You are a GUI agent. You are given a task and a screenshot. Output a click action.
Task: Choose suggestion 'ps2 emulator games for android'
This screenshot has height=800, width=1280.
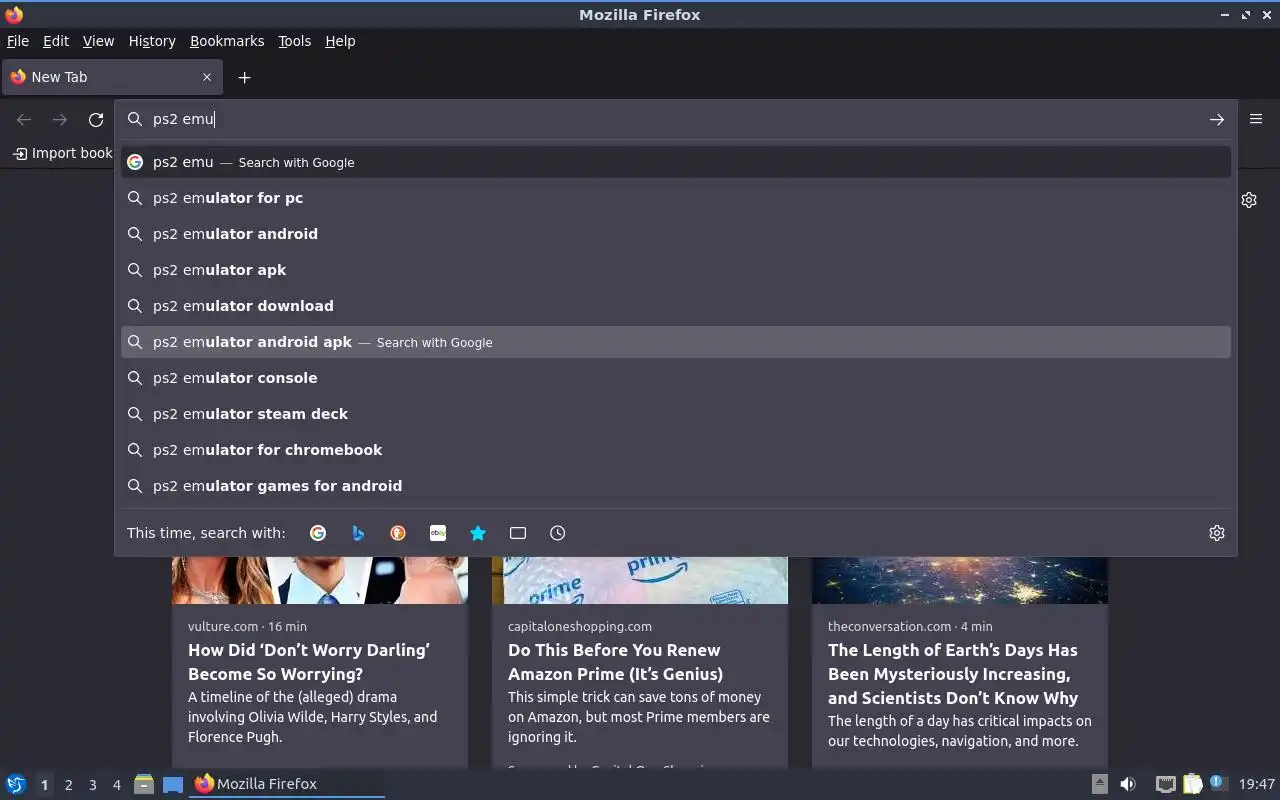tap(676, 486)
